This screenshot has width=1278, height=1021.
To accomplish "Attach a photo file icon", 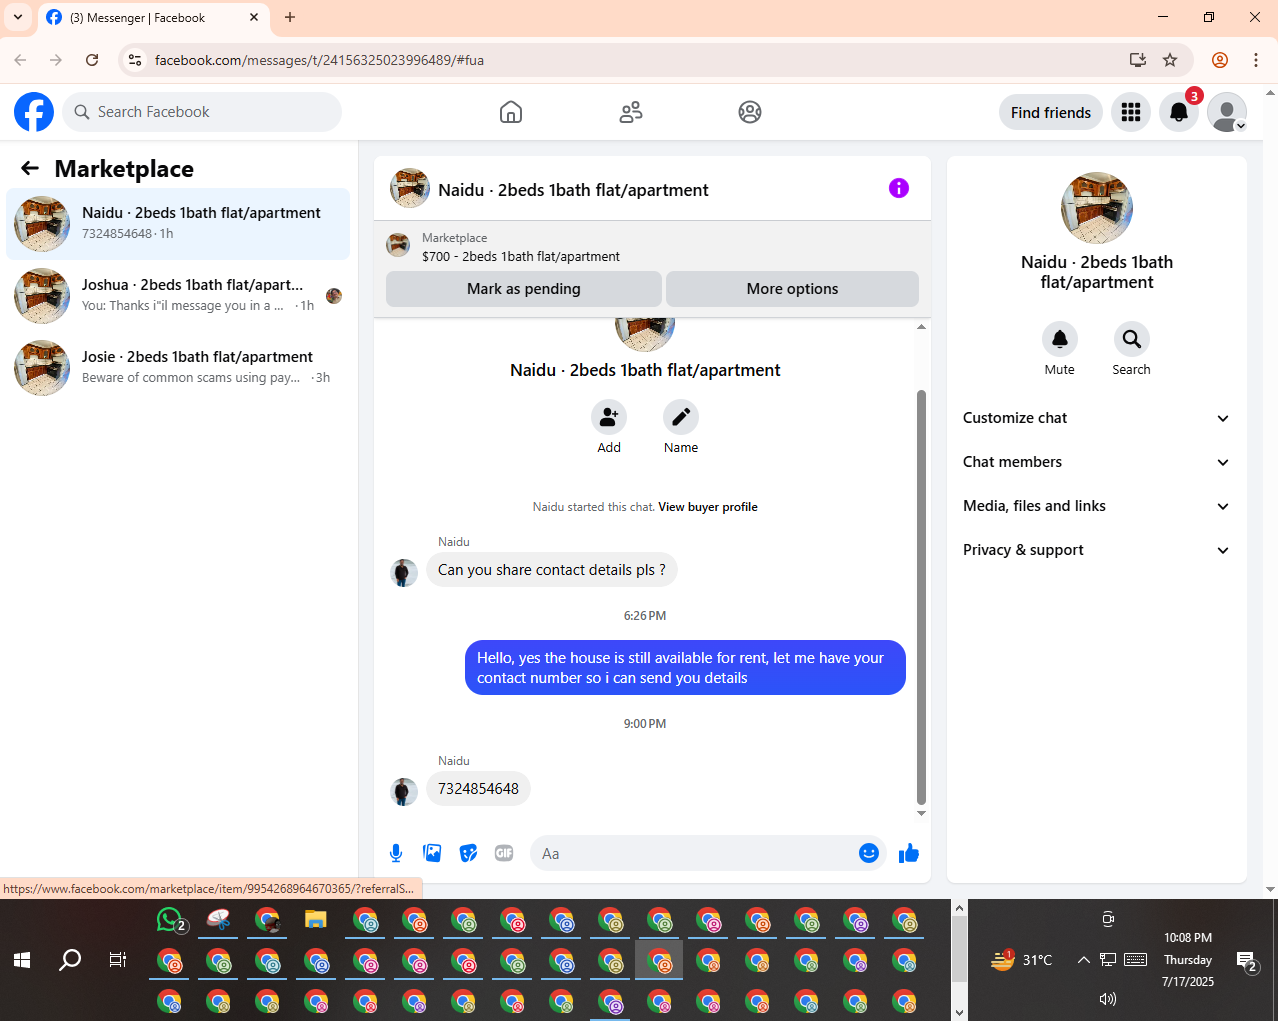I will [x=432, y=853].
